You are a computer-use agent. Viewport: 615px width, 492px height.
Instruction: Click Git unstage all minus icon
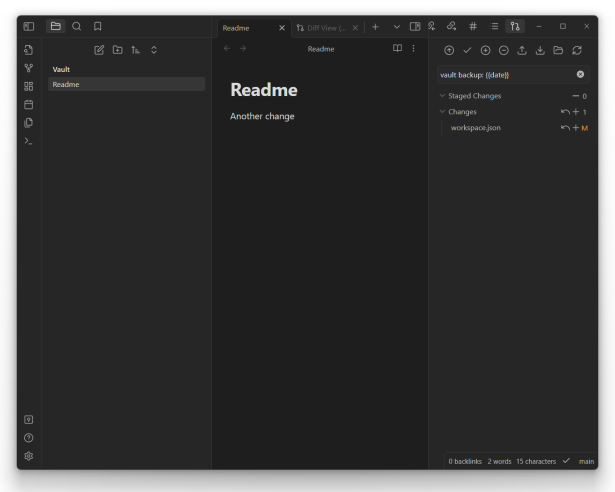[504, 50]
